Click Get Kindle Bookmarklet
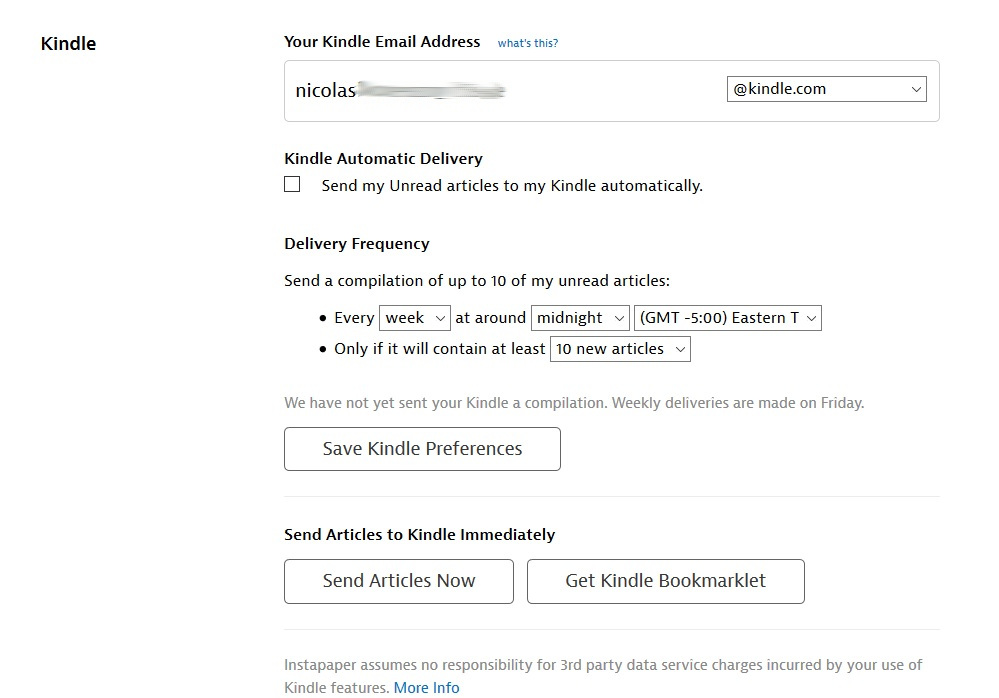The width and height of the screenshot is (999, 698). coord(665,581)
